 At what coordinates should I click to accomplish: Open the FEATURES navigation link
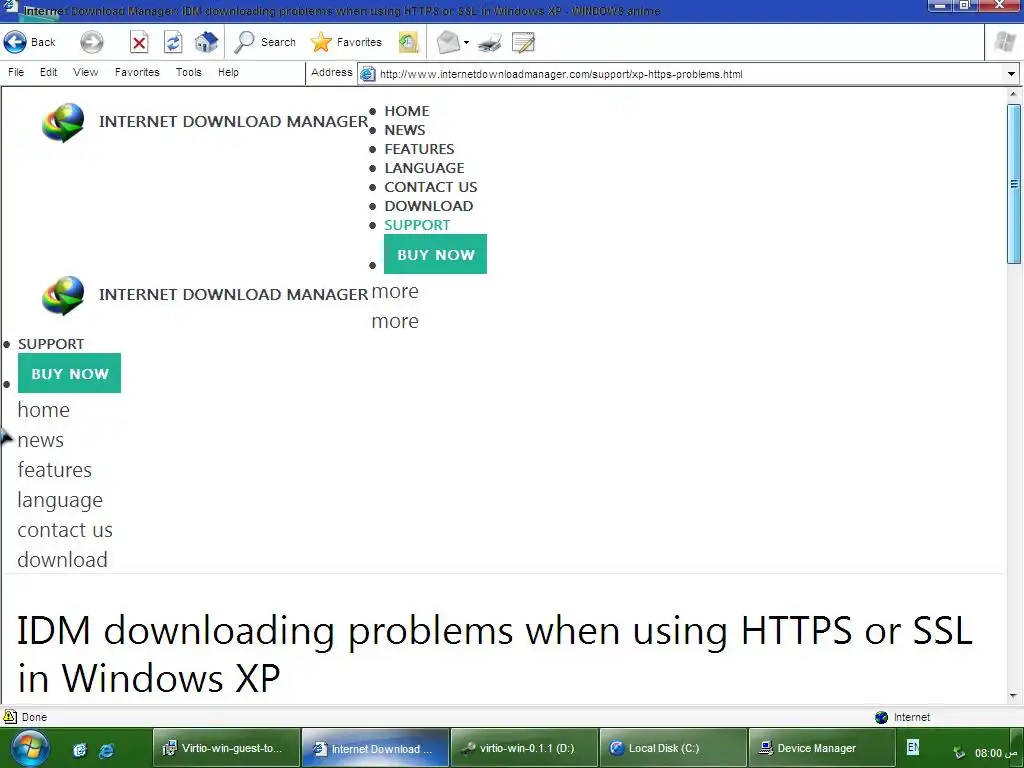click(x=419, y=149)
